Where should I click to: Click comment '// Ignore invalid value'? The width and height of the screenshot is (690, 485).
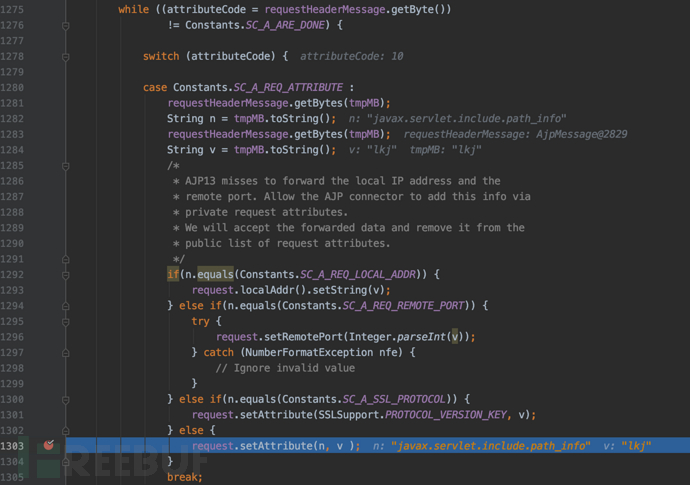point(285,368)
